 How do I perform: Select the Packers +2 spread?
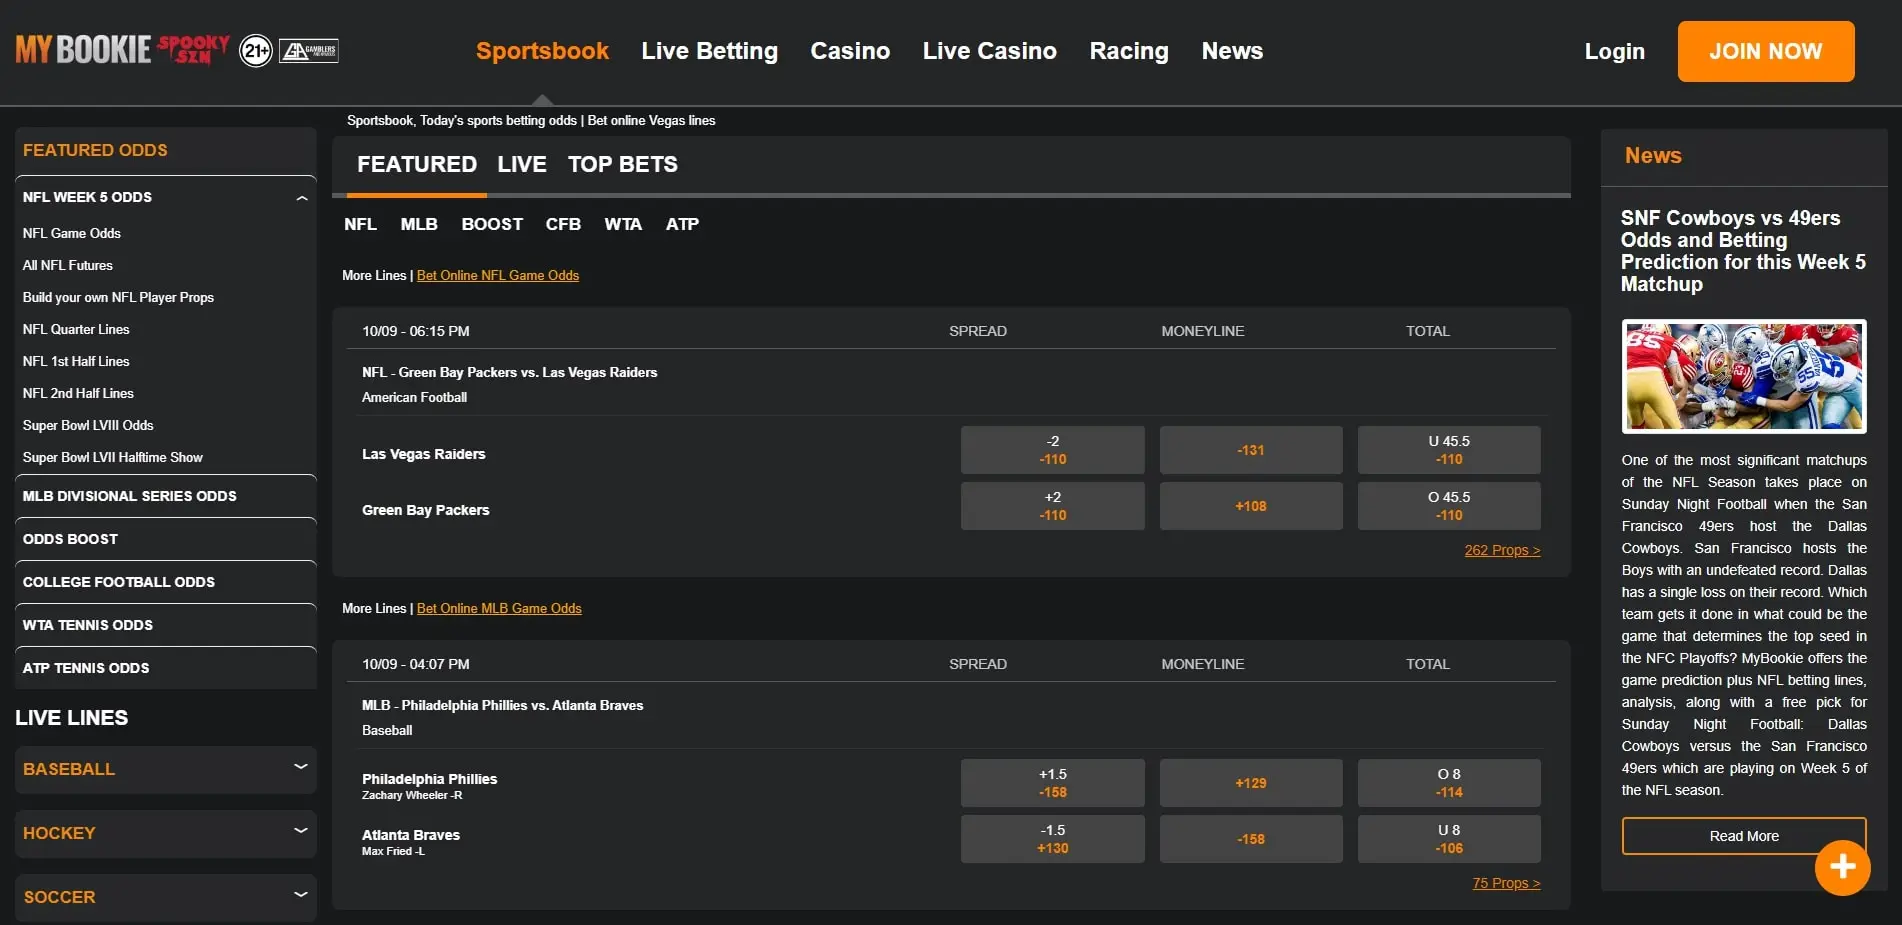[1052, 506]
